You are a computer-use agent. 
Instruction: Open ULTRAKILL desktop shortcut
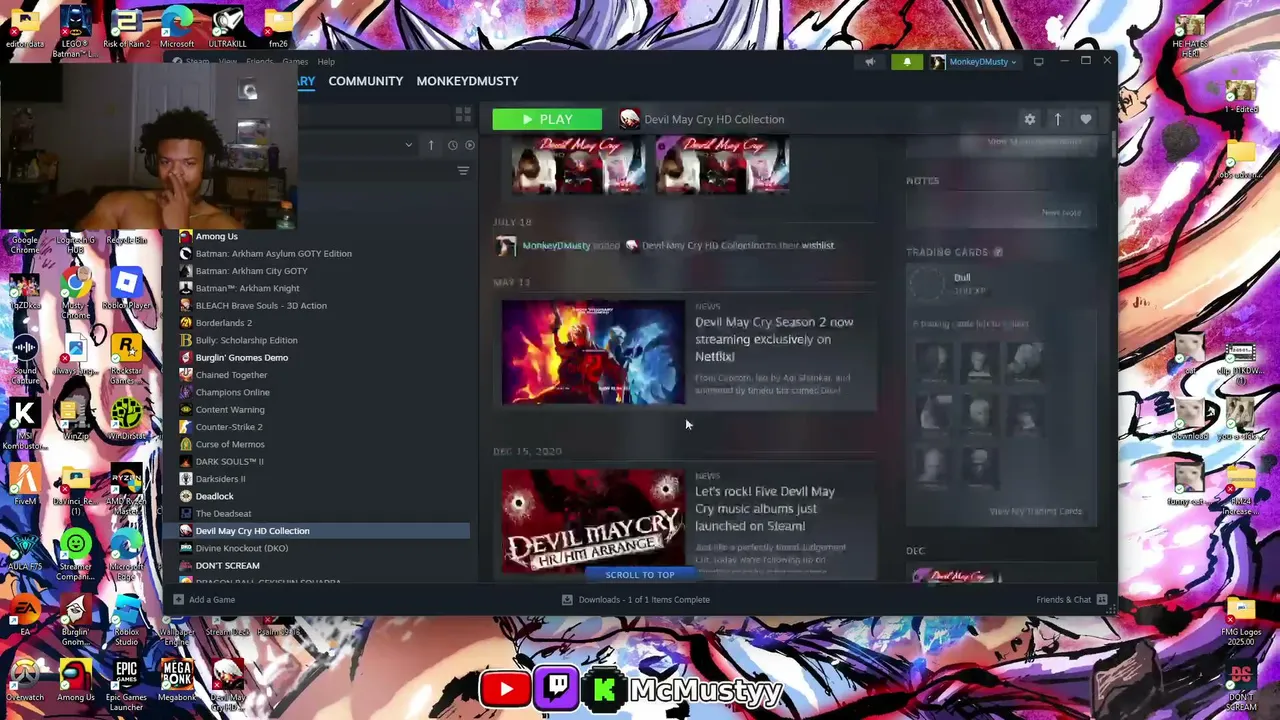[x=227, y=26]
